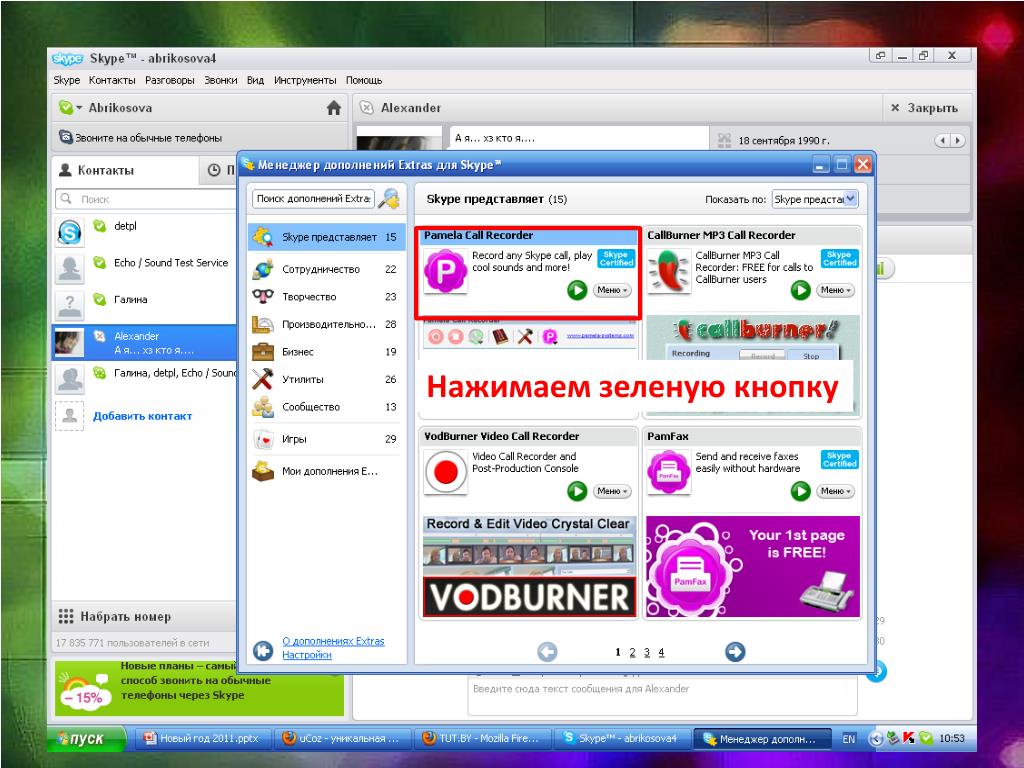1024x768 pixels.
Task: Click the Поиск contacts search field in Skype
Action: tap(147, 199)
